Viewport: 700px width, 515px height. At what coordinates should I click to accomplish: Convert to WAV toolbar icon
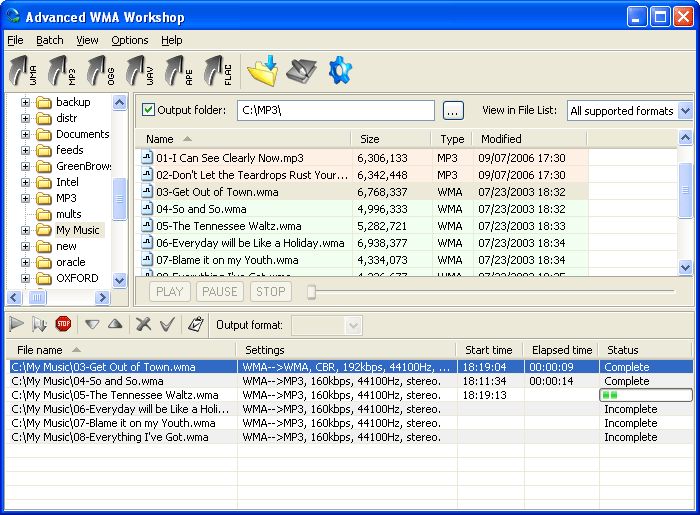(x=140, y=71)
